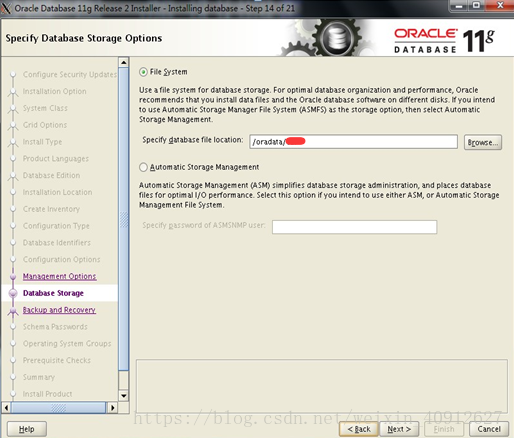This screenshot has width=514, height=438.
Task: Click sidebar scroll right arrow
Action: [x=113, y=408]
